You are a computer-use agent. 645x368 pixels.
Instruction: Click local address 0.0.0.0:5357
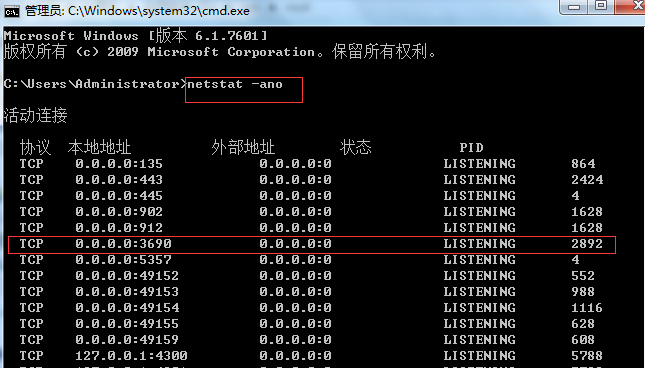click(123, 260)
